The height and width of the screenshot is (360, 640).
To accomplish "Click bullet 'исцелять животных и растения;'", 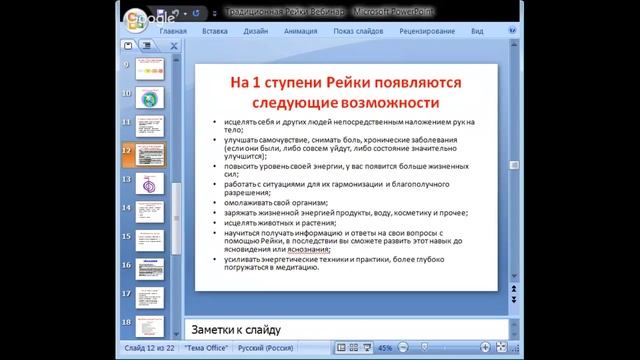I will 280,223.
